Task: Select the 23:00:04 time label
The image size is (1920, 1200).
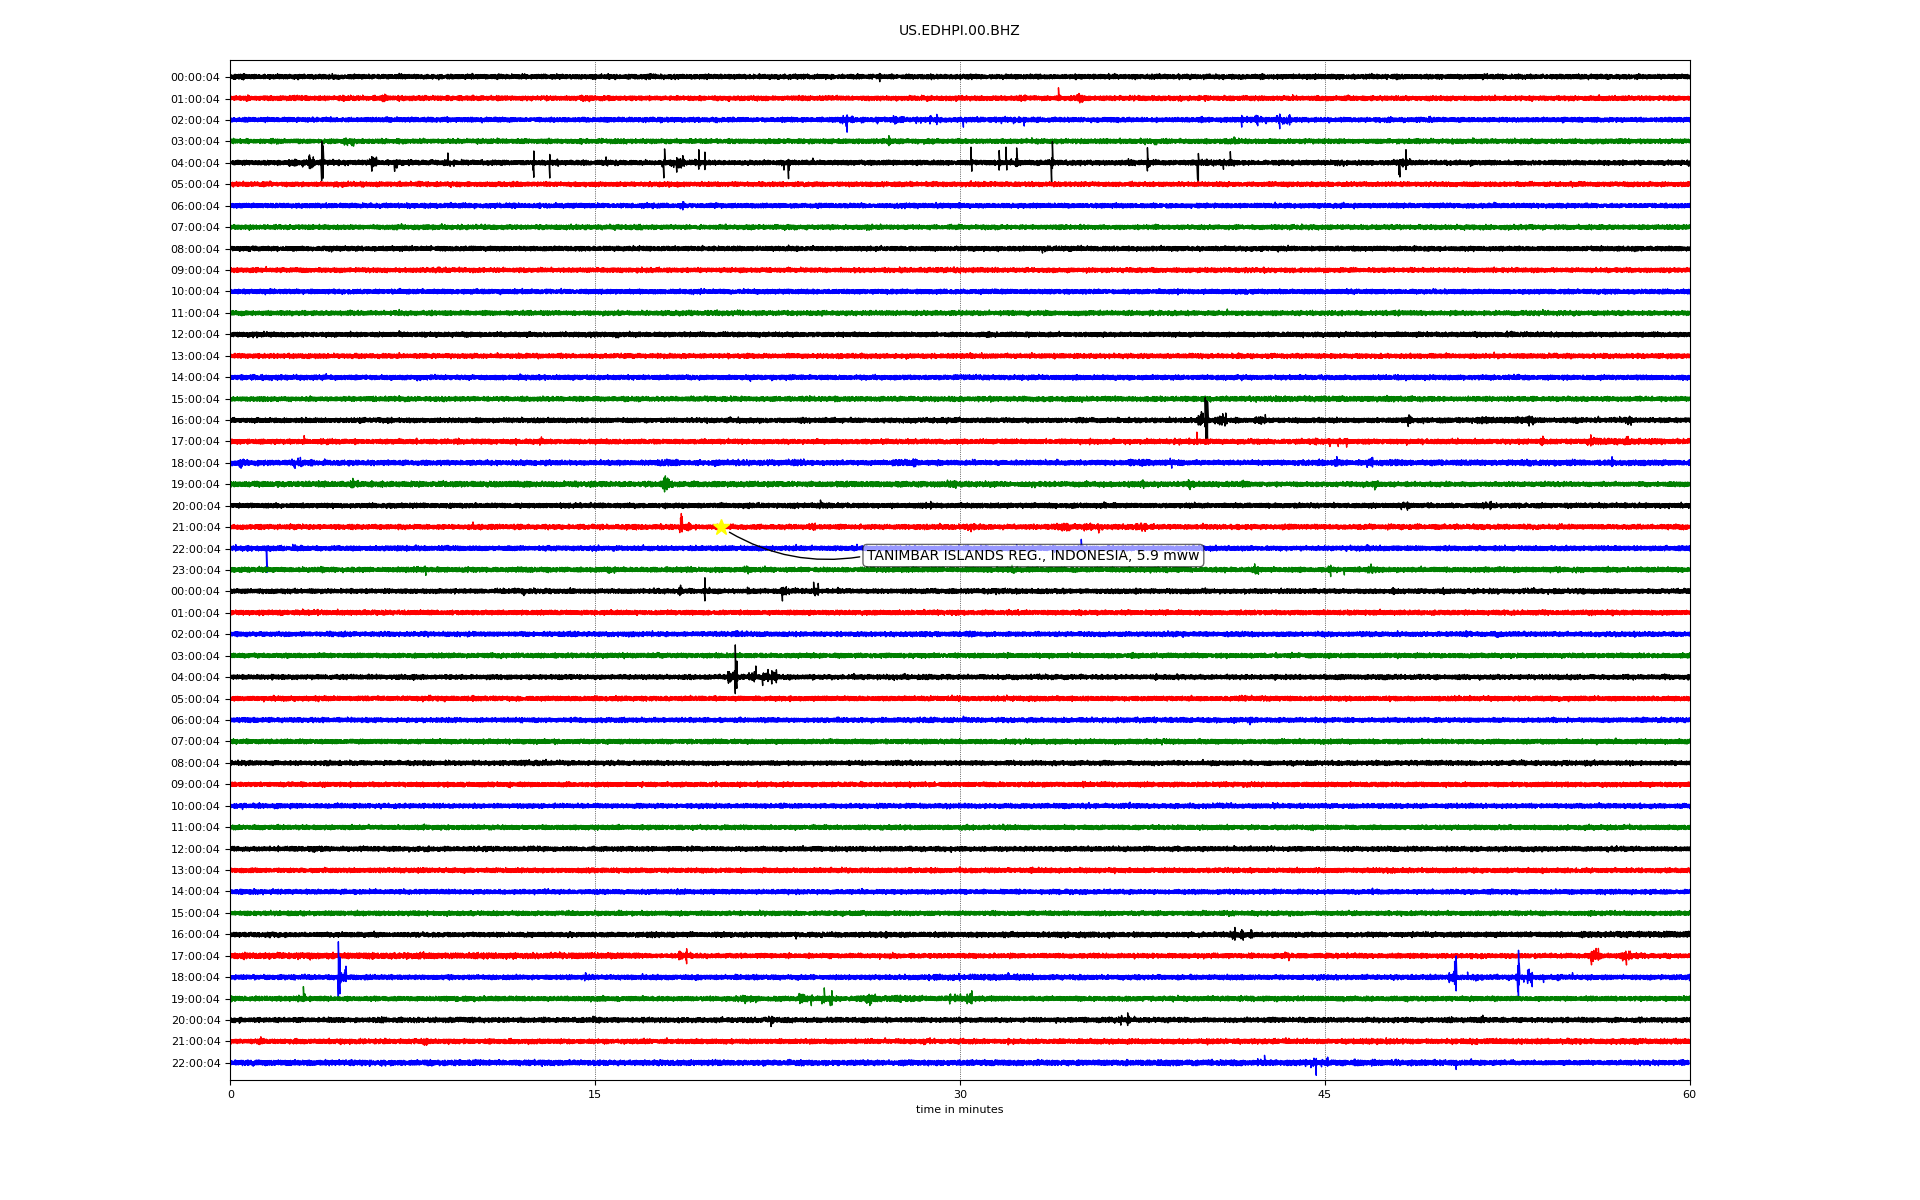Action: pos(195,571)
